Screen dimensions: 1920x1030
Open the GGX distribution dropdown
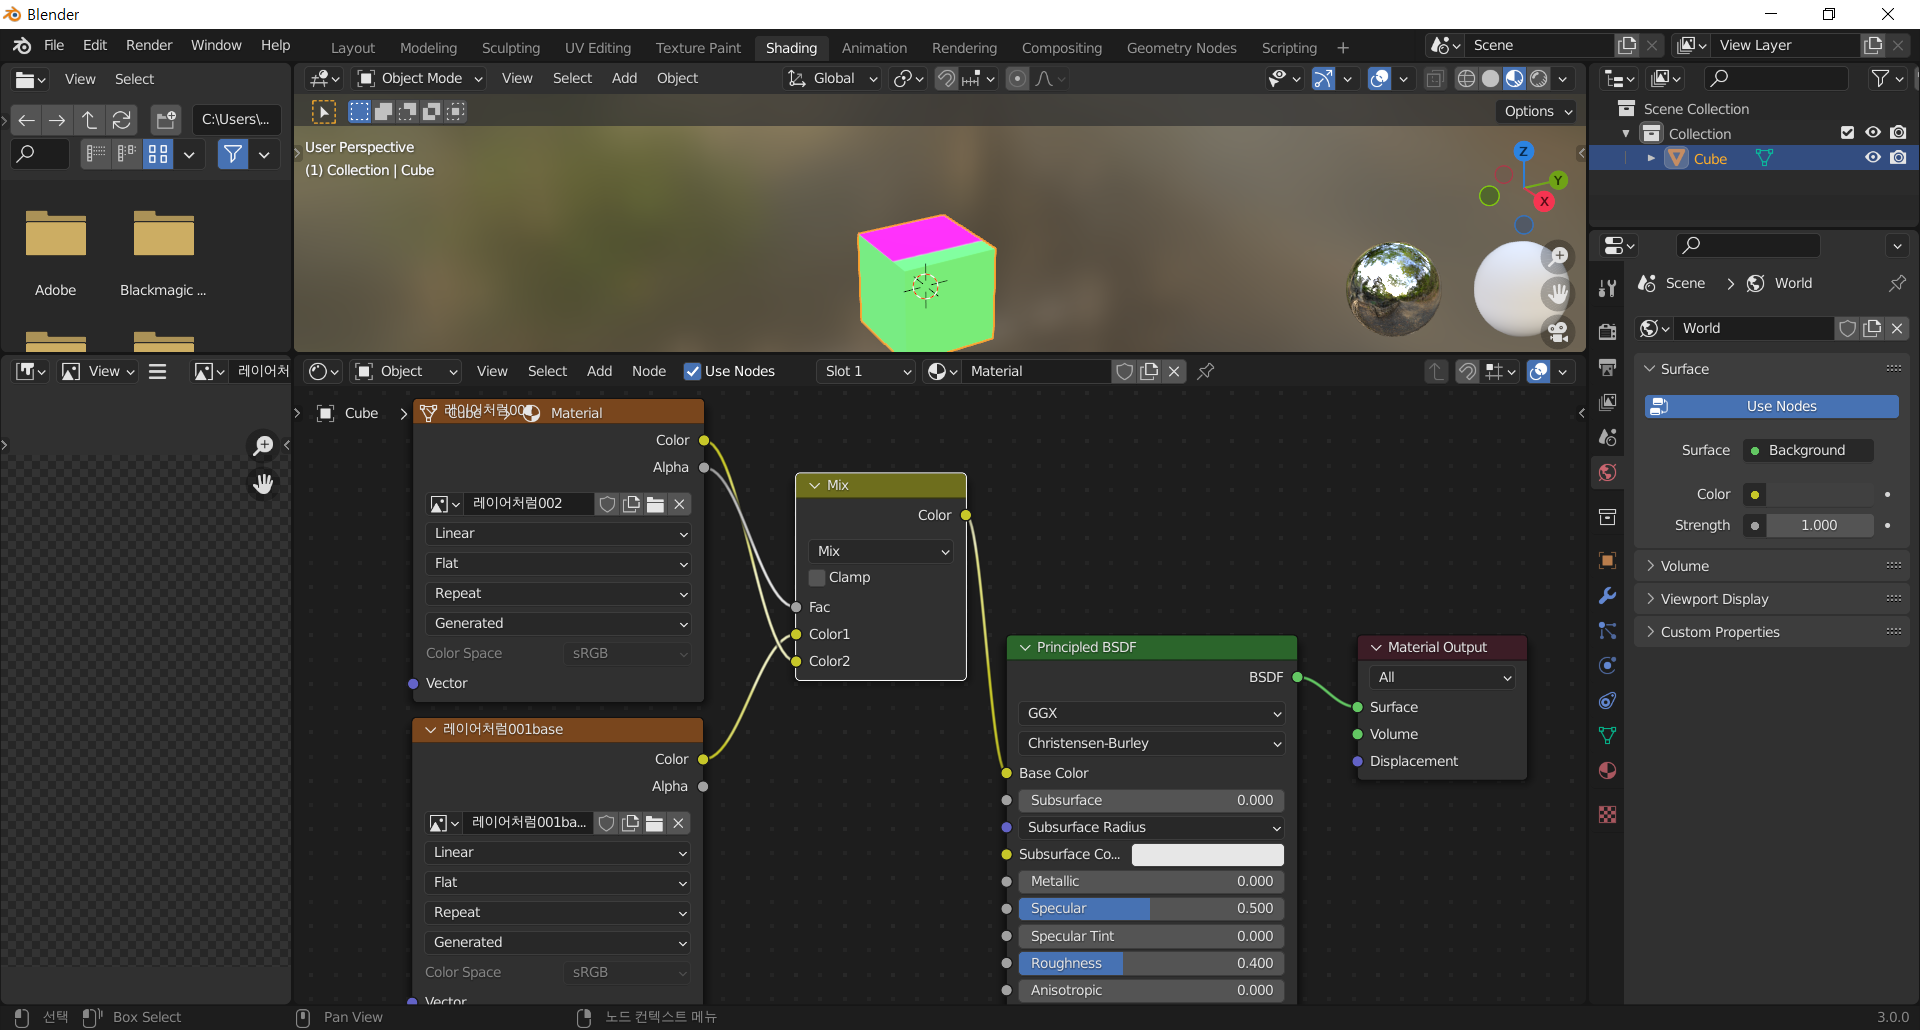point(1151,713)
